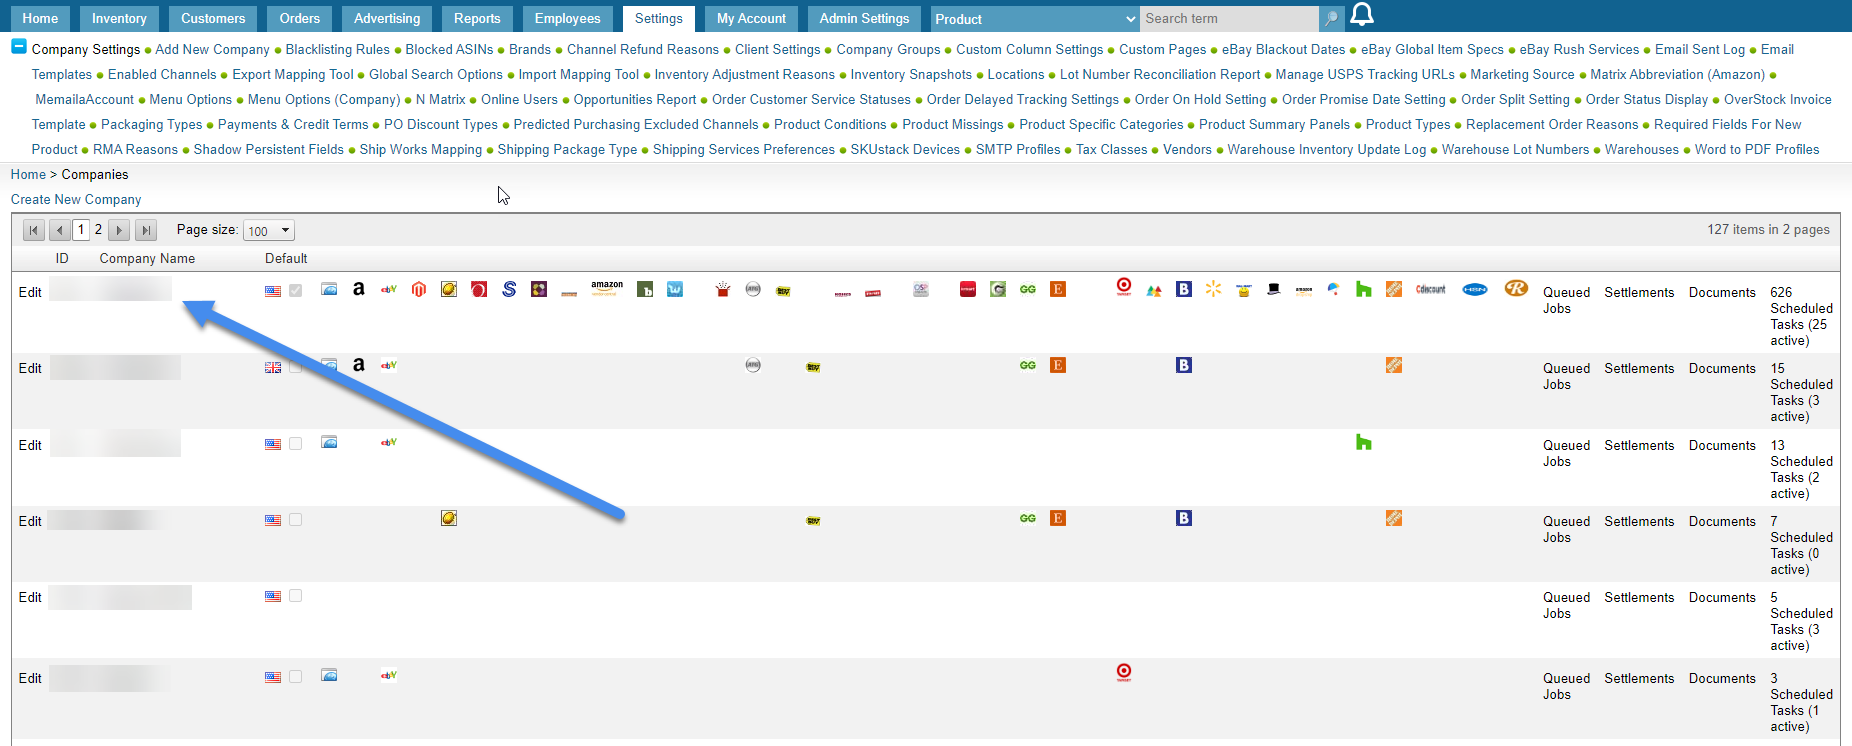1852x746 pixels.
Task: Click the 3 Scheduled Tasks link
Action: tap(1801, 702)
